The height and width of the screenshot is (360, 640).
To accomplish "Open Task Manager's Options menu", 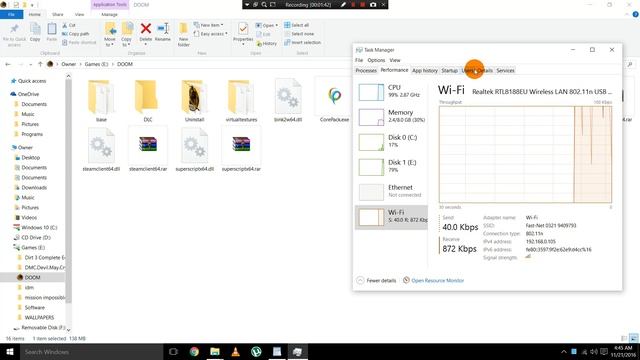I will 376,60.
